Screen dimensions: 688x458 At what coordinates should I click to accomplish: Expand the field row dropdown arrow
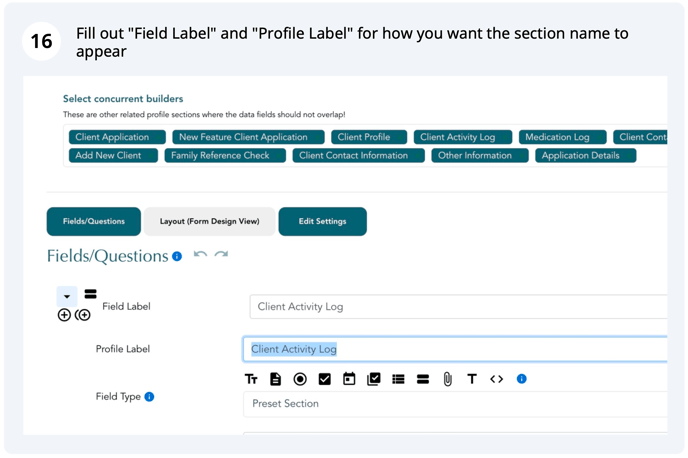click(67, 297)
